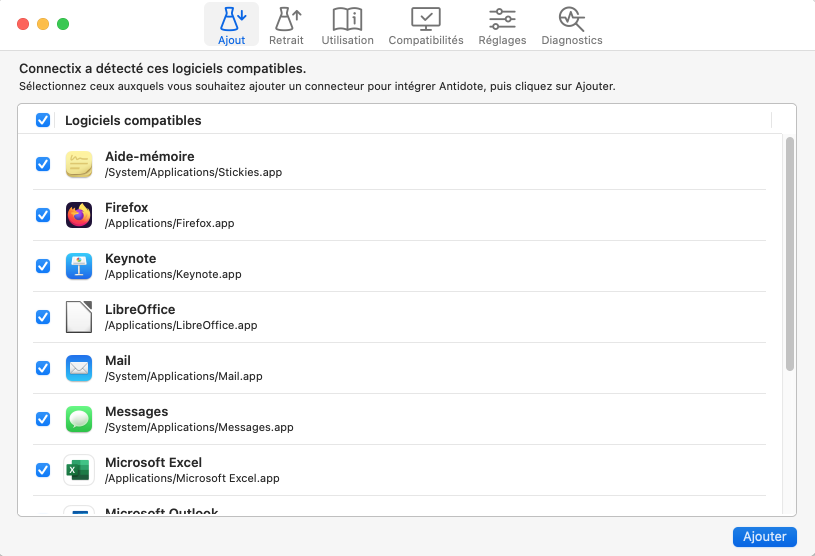
Task: Uncheck the Keynote checkbox
Action: point(43,266)
